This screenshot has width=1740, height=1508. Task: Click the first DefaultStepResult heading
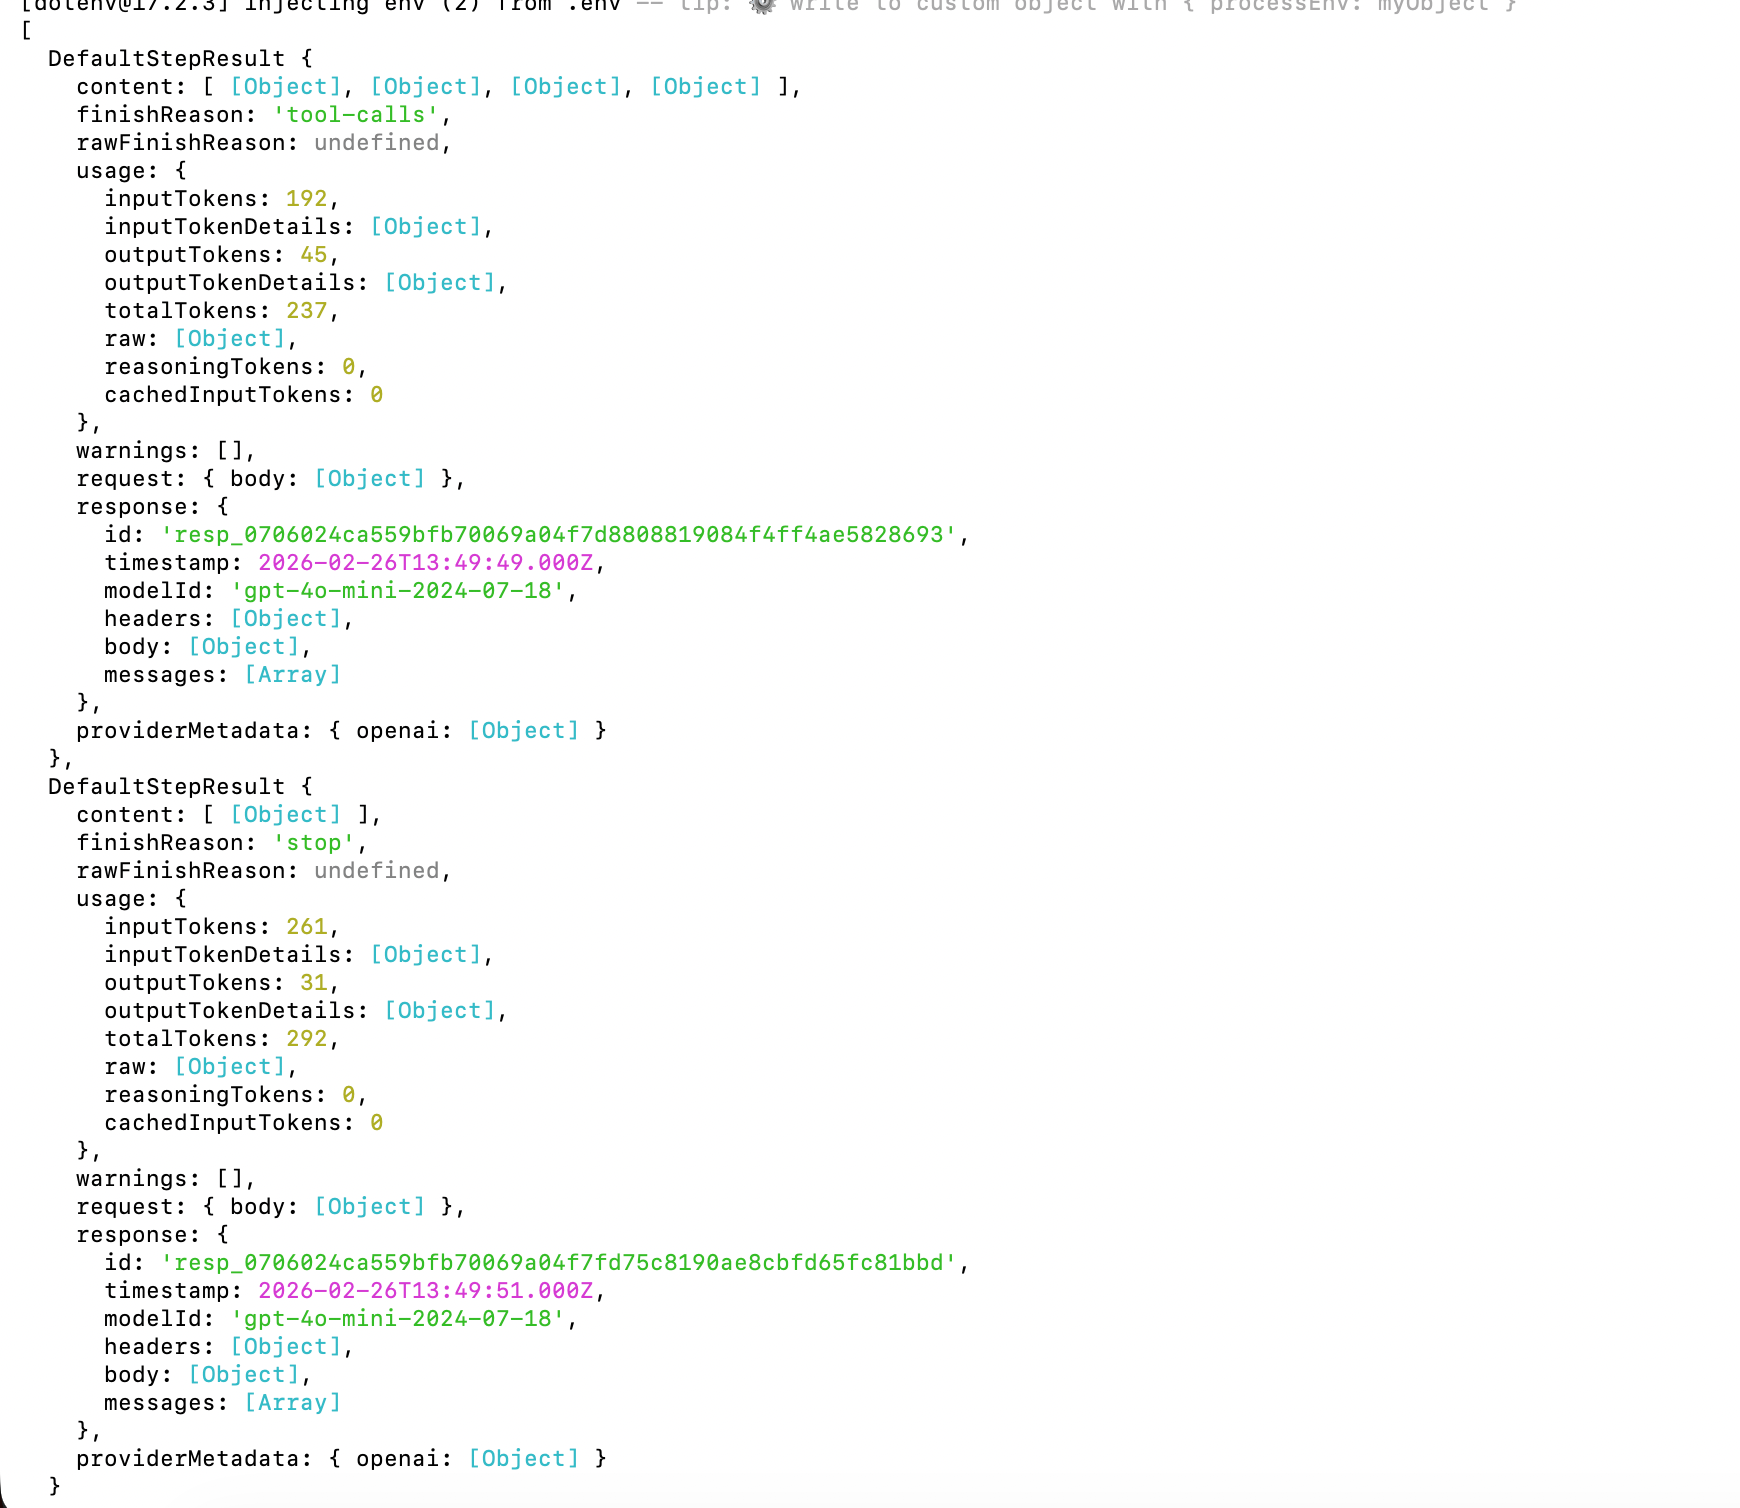coord(166,59)
